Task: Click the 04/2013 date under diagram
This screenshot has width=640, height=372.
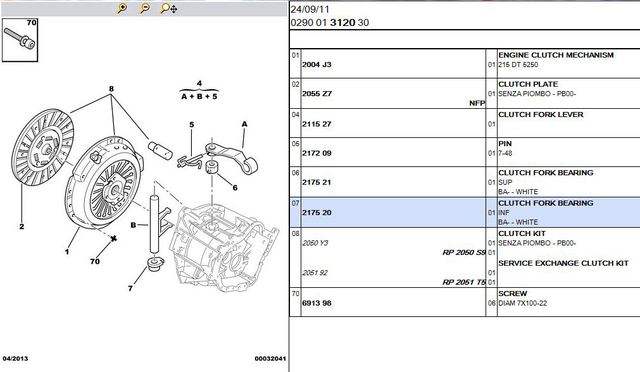Action: click(x=15, y=359)
